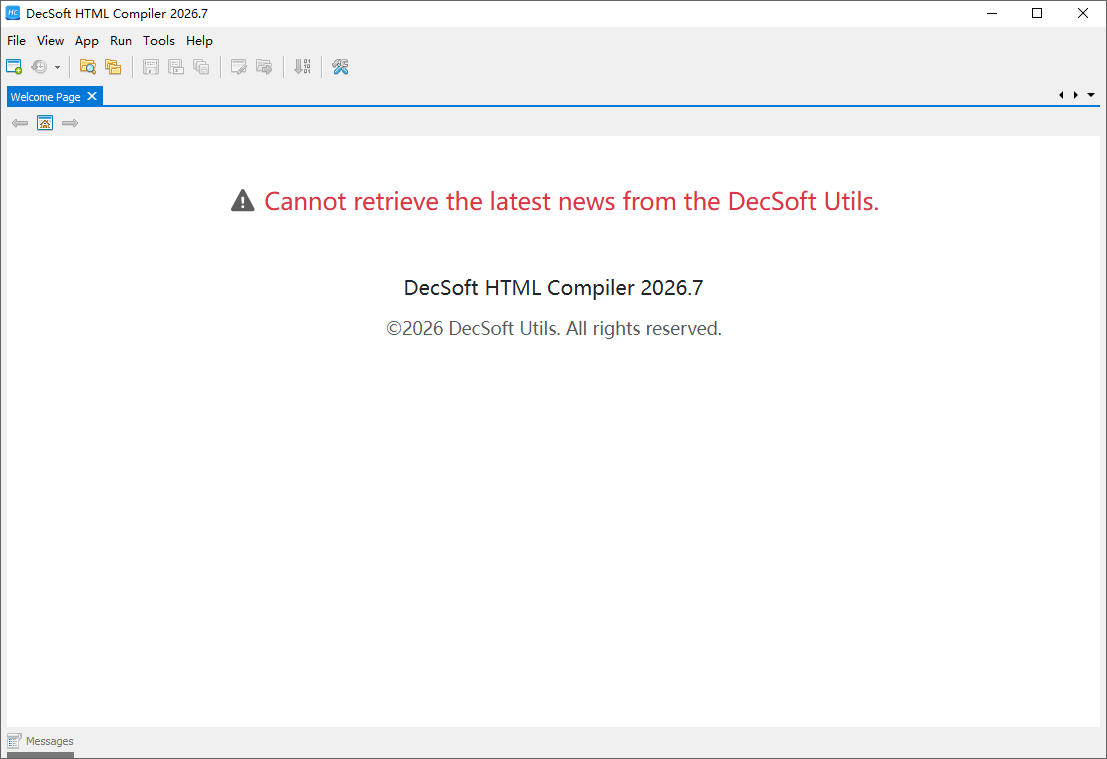Open the View menu
1107x759 pixels.
[x=50, y=40]
